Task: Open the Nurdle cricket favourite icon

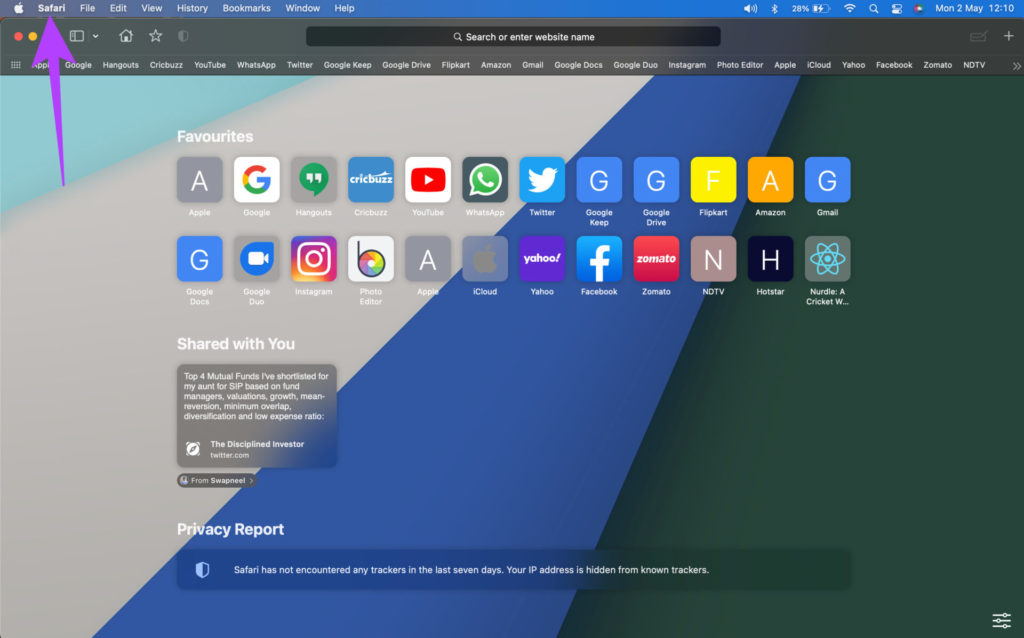Action: (x=827, y=259)
